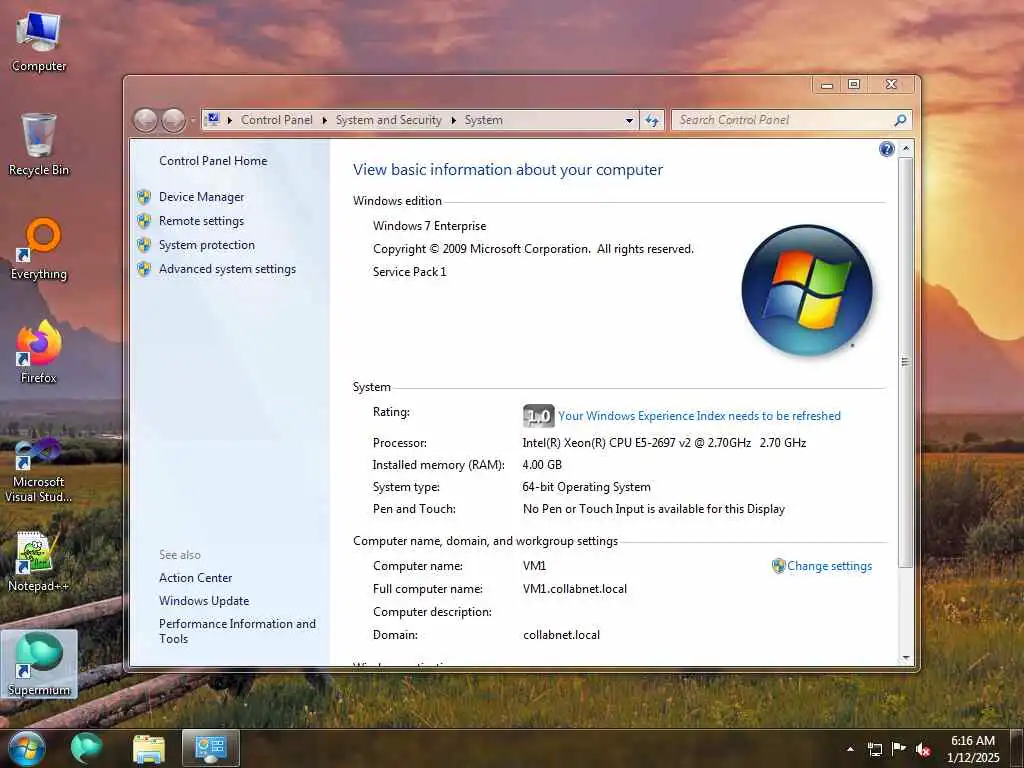1024x768 pixels.
Task: Open Control Panel Home
Action: click(x=213, y=161)
